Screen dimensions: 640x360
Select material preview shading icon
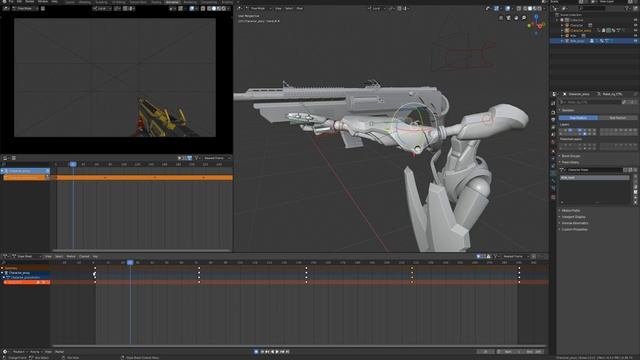point(535,9)
